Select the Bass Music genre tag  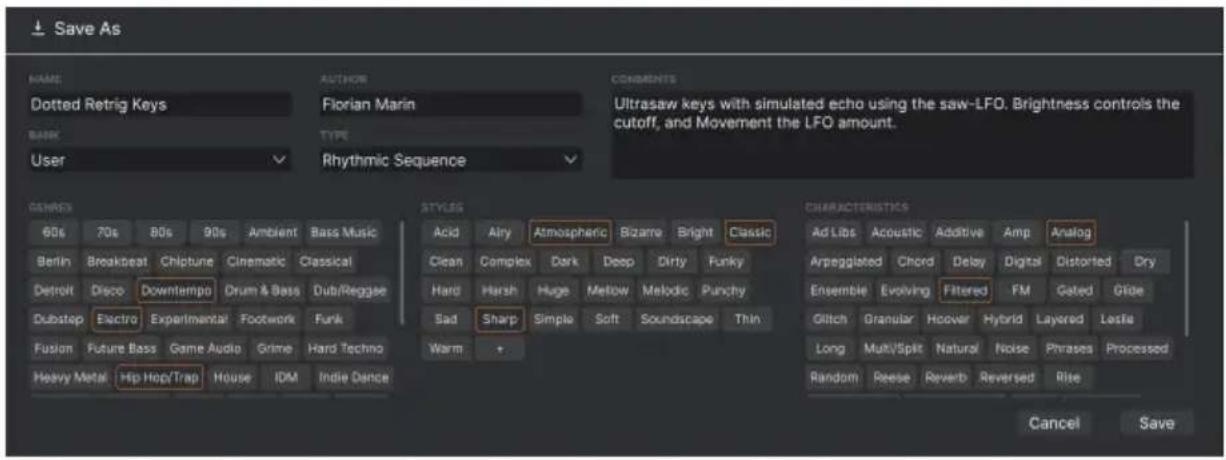343,232
